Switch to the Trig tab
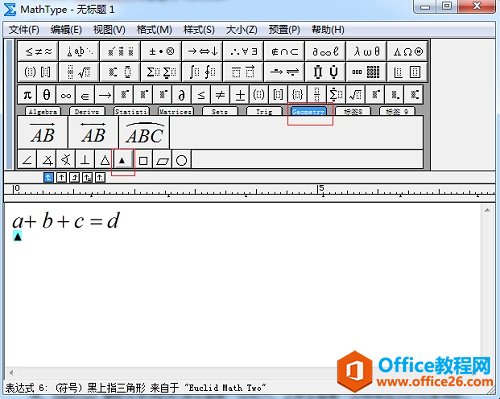 pyautogui.click(x=264, y=111)
